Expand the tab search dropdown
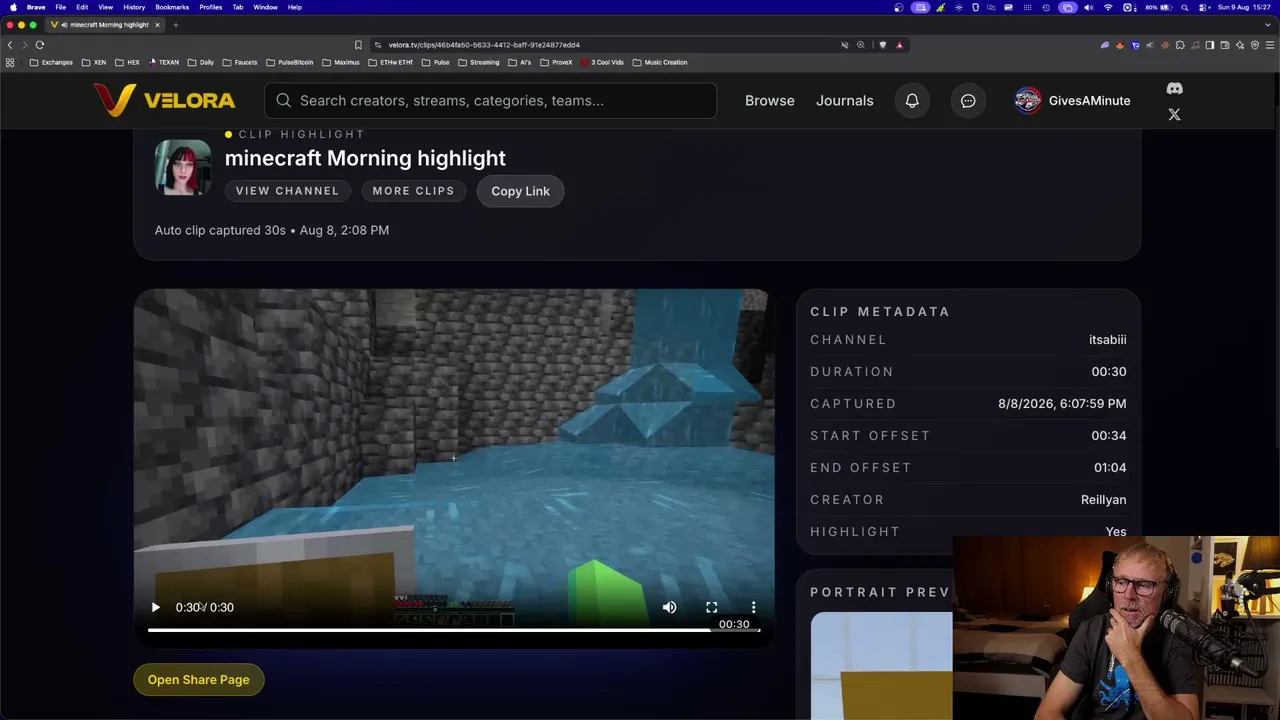The height and width of the screenshot is (720, 1280). click(x=1268, y=24)
